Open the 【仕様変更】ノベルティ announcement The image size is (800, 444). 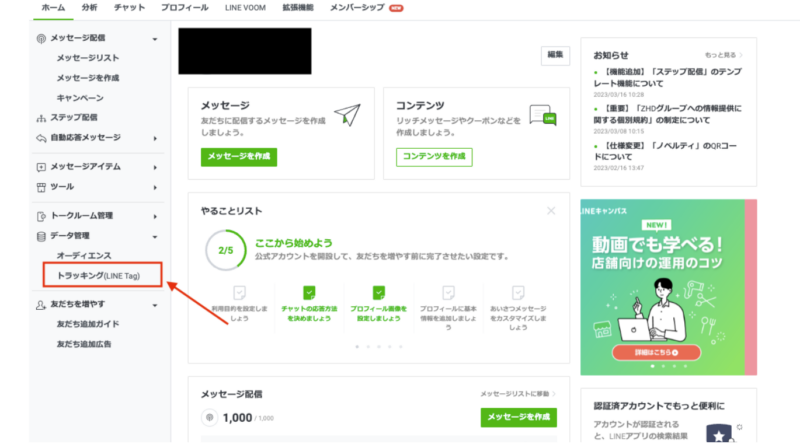tap(665, 151)
